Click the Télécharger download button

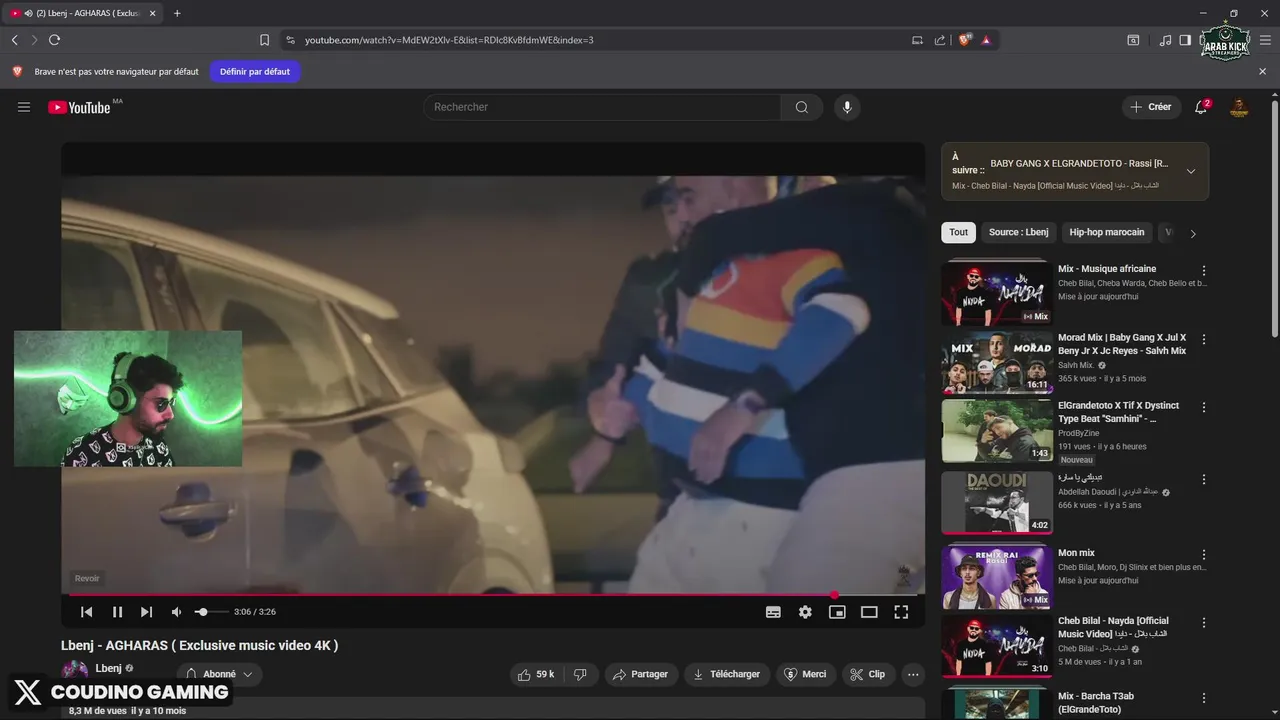tap(727, 674)
